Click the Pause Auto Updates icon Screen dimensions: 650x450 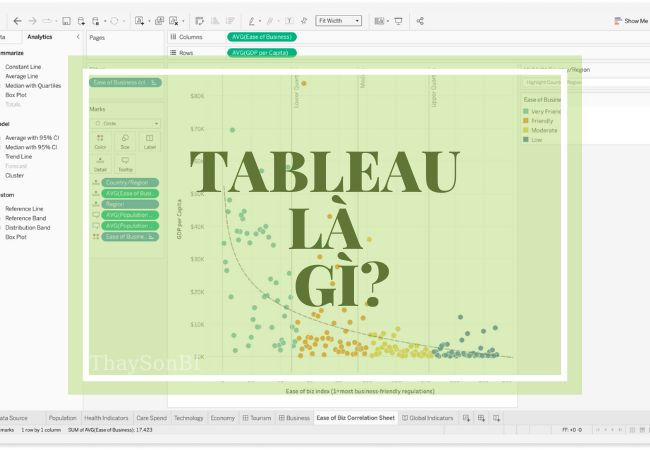[x=96, y=21]
